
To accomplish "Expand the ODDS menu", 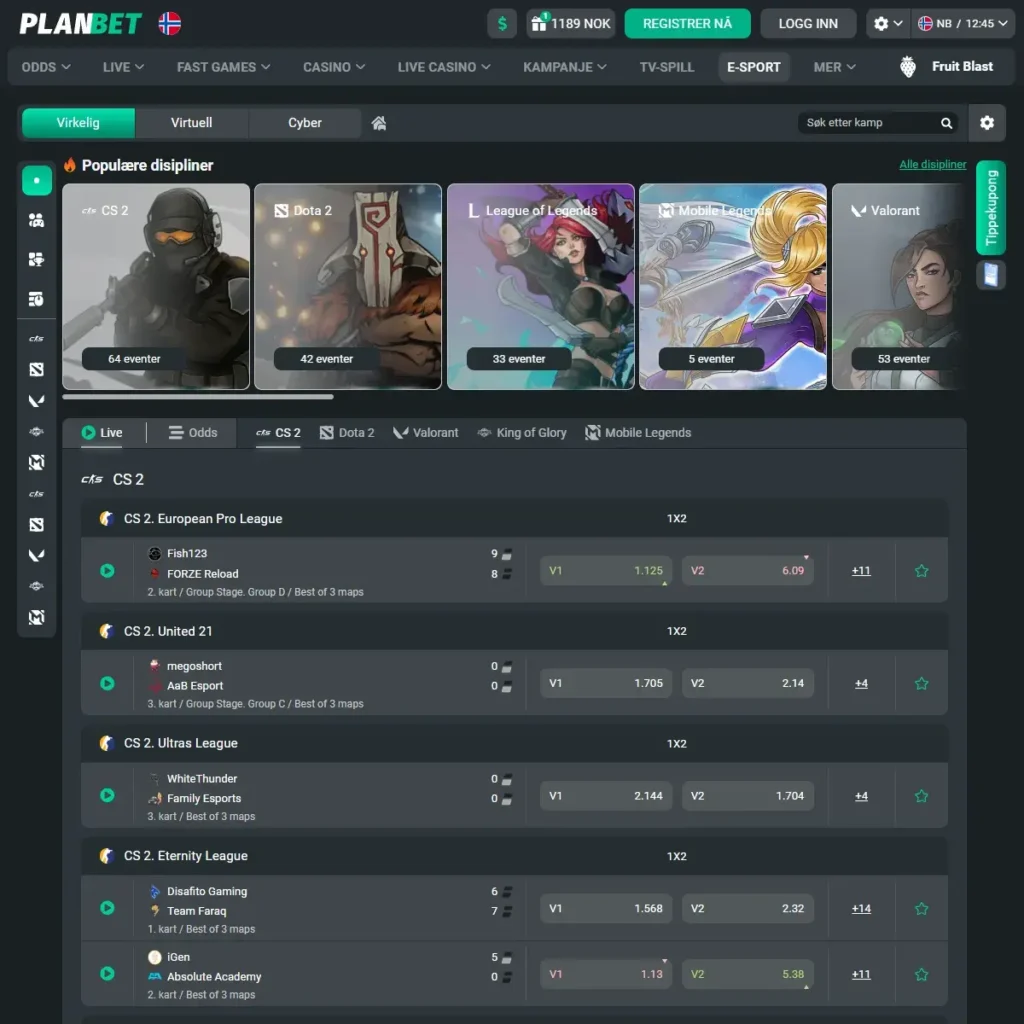I will tap(46, 67).
